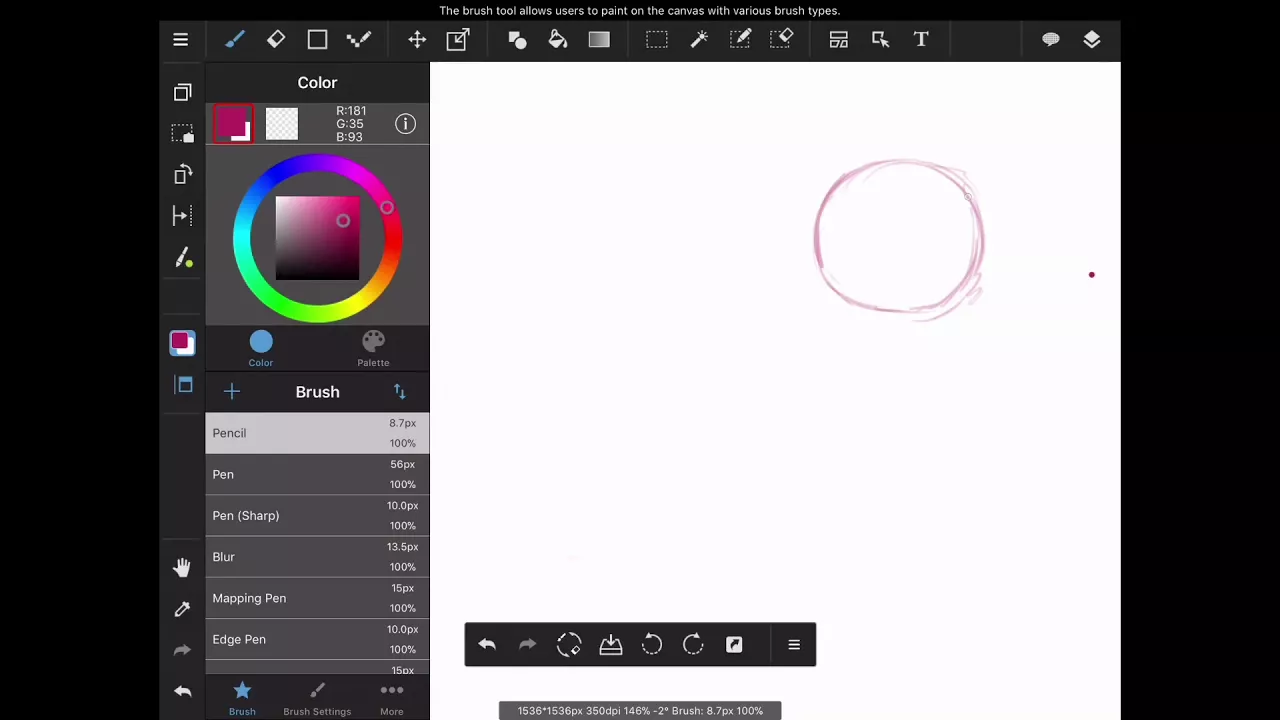Viewport: 1280px width, 720px height.
Task: Add a new brush with plus
Action: [232, 392]
